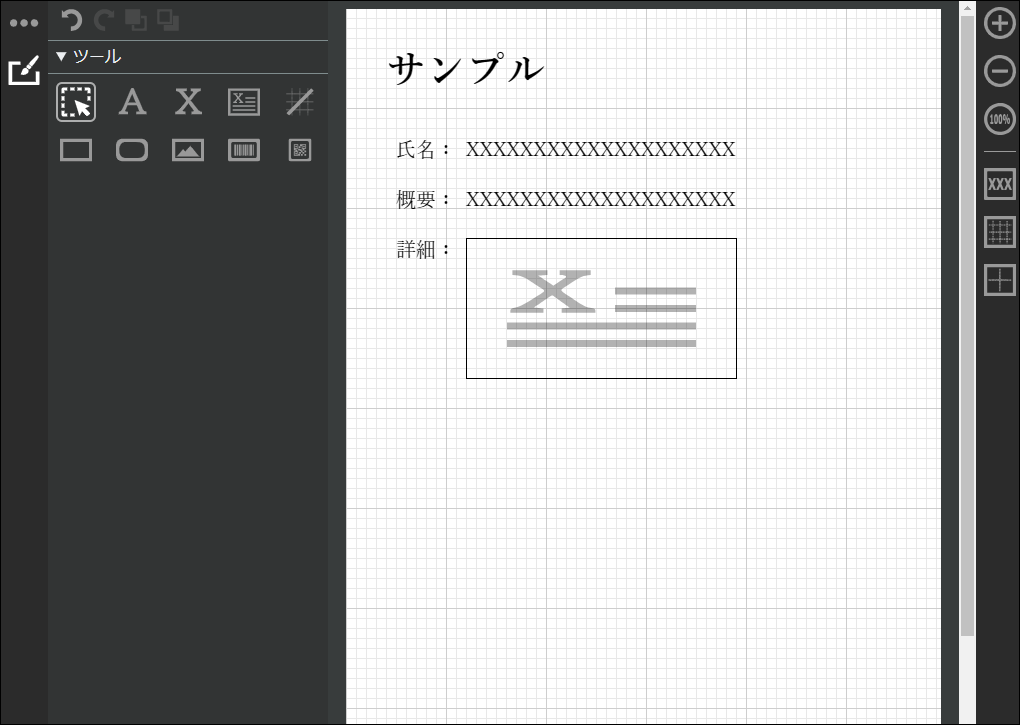Click the undo button
This screenshot has height=725, width=1020.
pyautogui.click(x=72, y=21)
